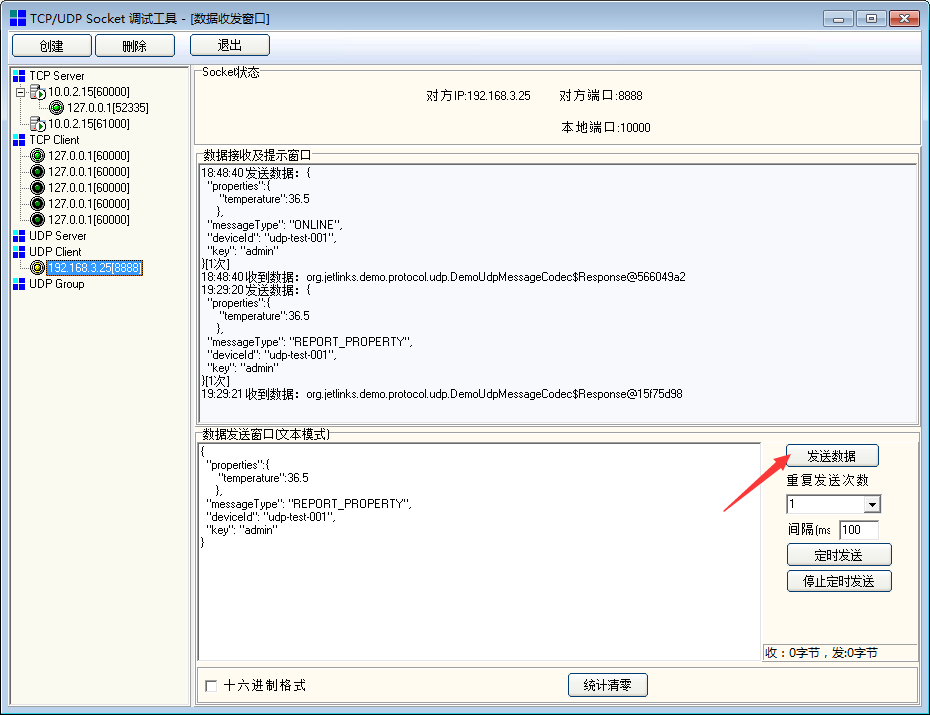Screen dimensions: 930x715
Task: Click the 间隔 interval input field
Action: 858,530
